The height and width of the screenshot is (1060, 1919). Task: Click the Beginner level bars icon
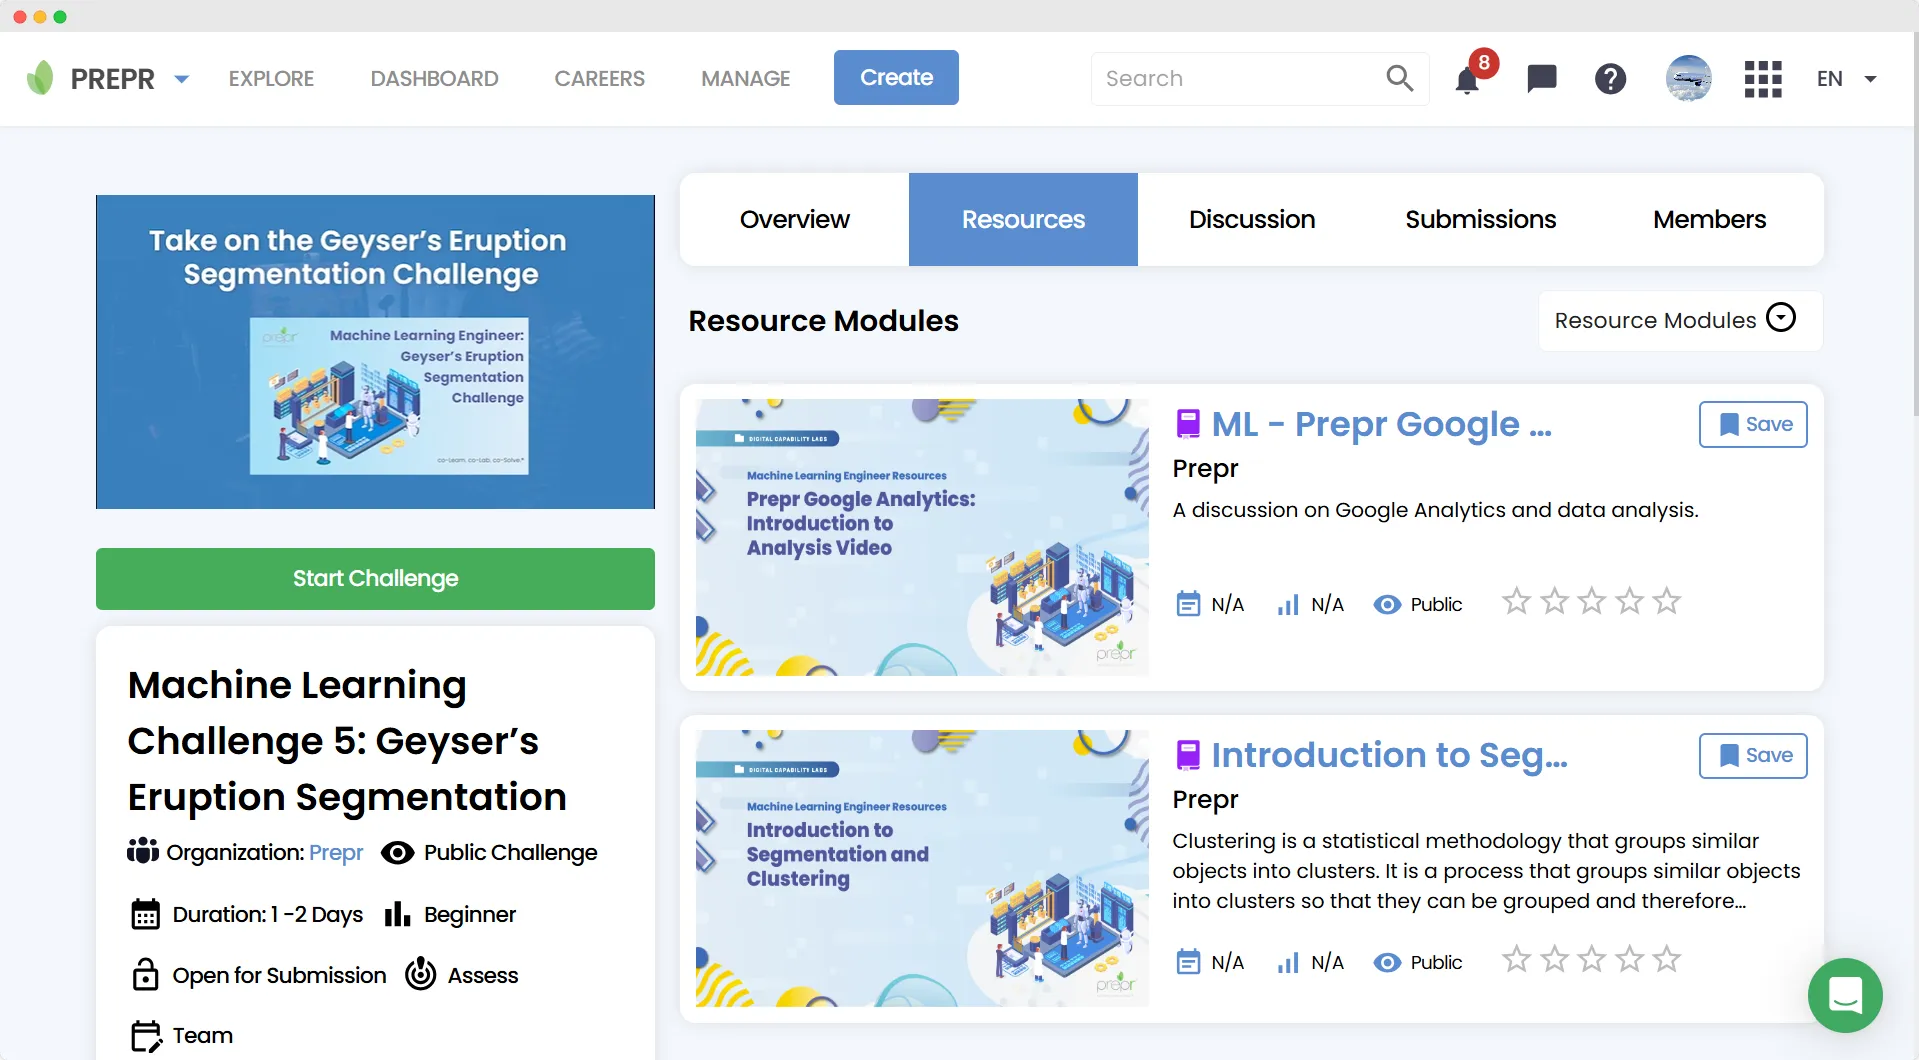click(397, 914)
